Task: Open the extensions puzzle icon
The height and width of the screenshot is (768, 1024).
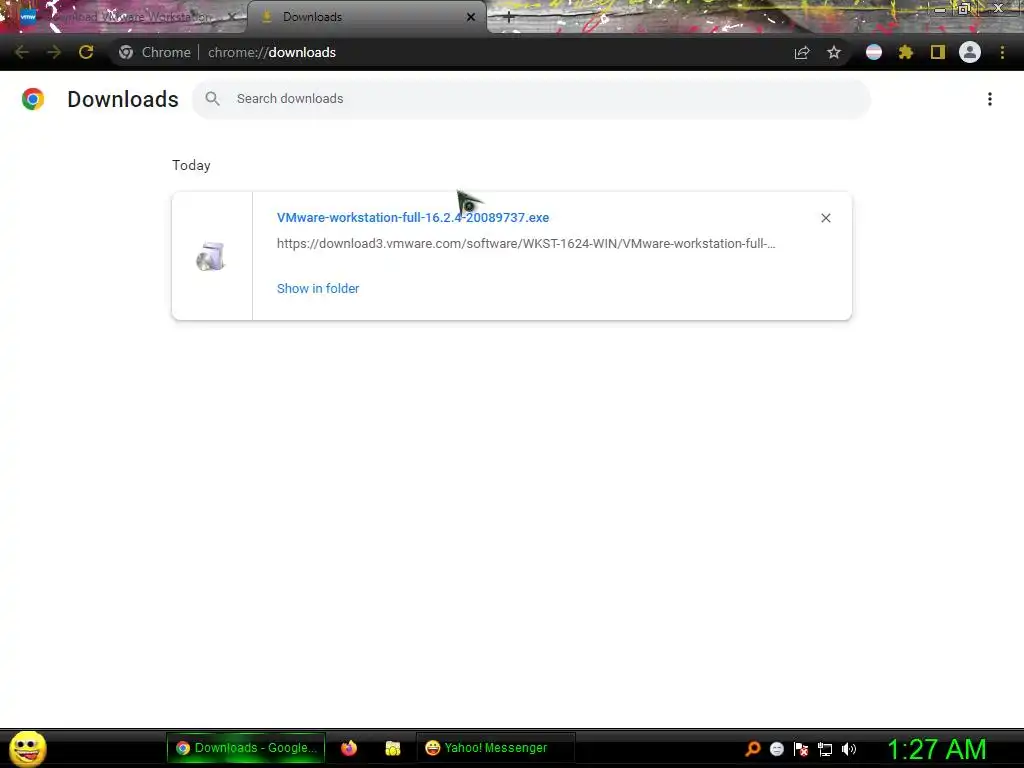Action: (906, 52)
